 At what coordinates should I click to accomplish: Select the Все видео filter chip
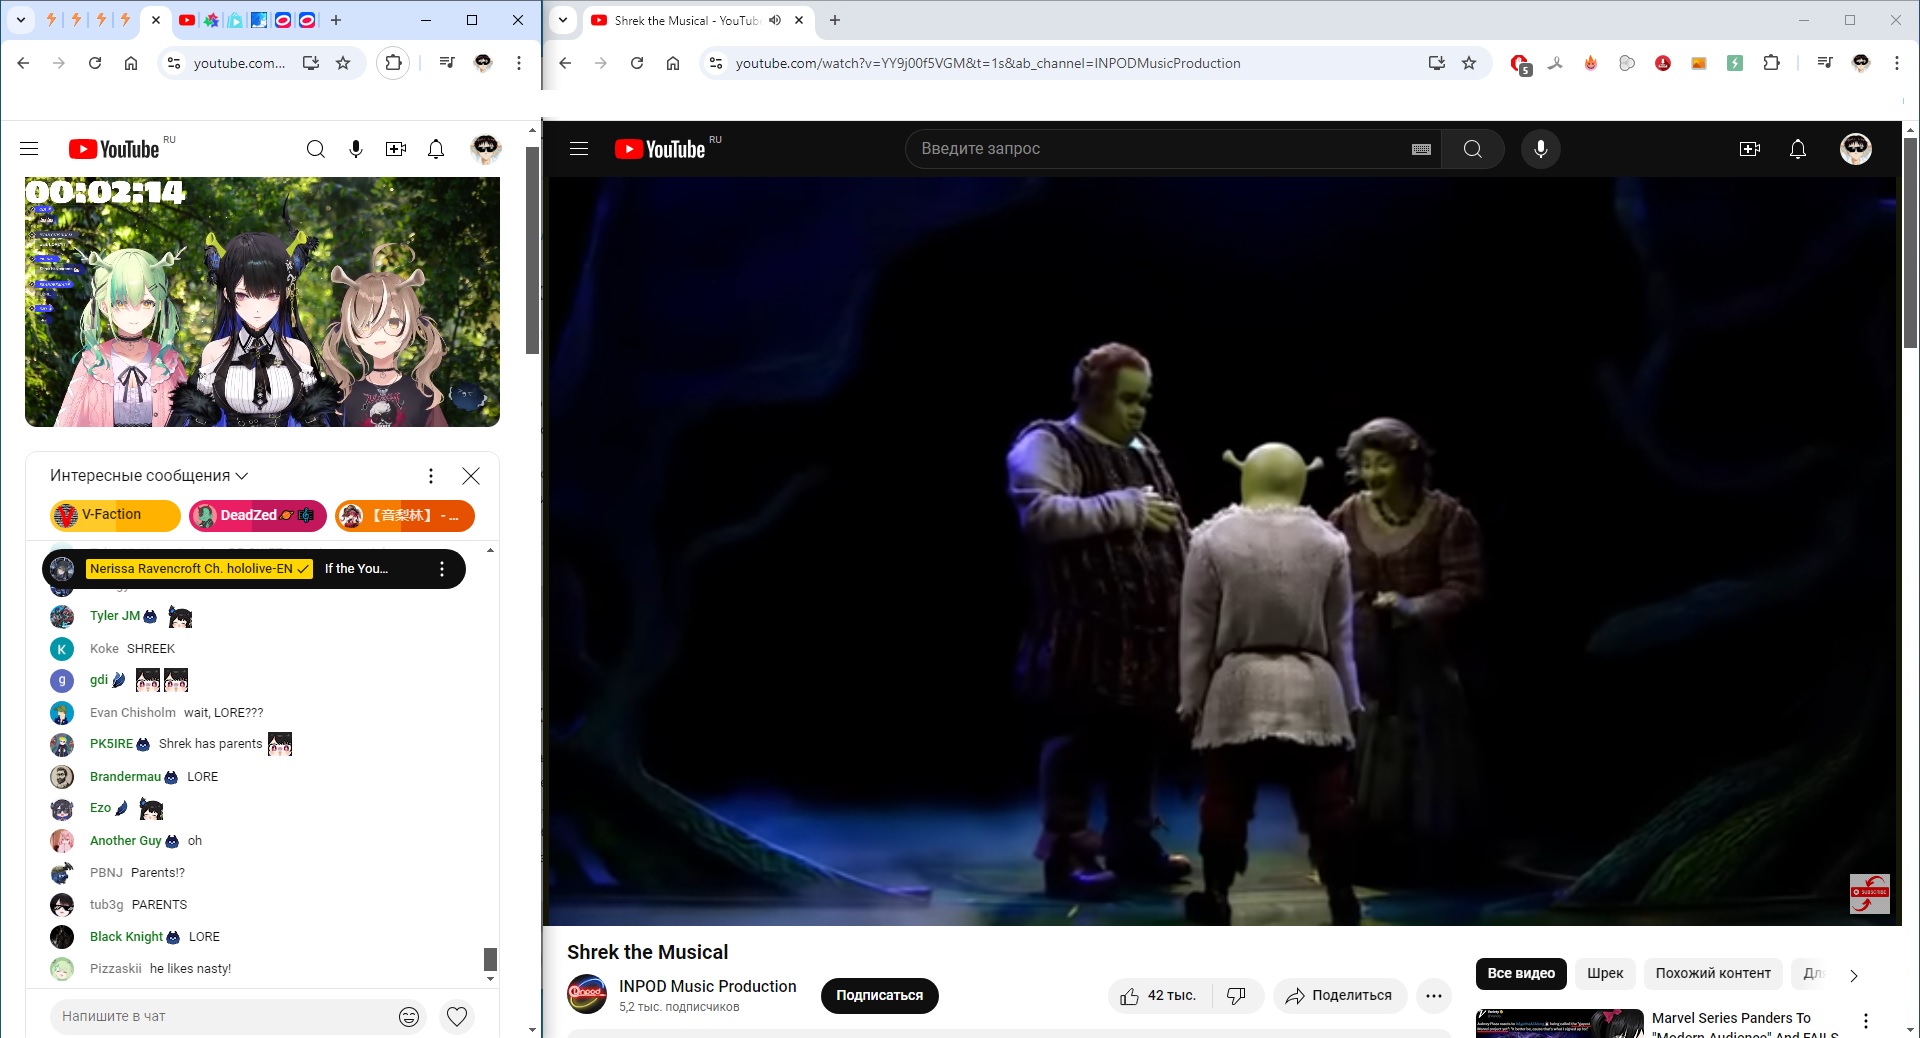1521,974
